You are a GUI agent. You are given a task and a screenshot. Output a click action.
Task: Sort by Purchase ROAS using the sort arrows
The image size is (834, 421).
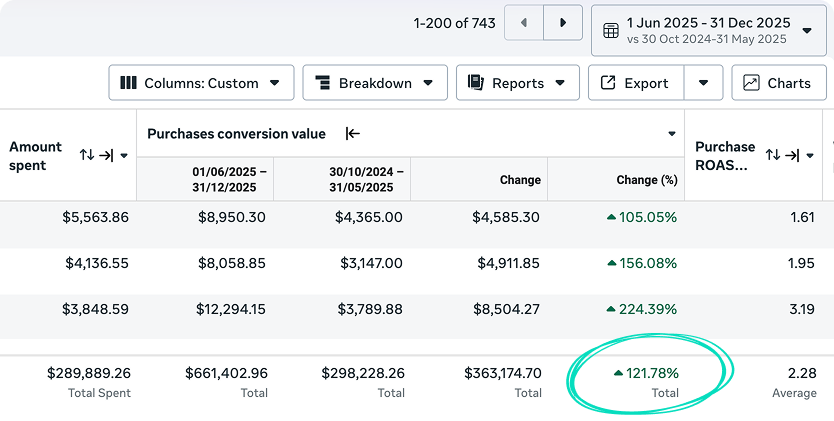click(x=773, y=155)
